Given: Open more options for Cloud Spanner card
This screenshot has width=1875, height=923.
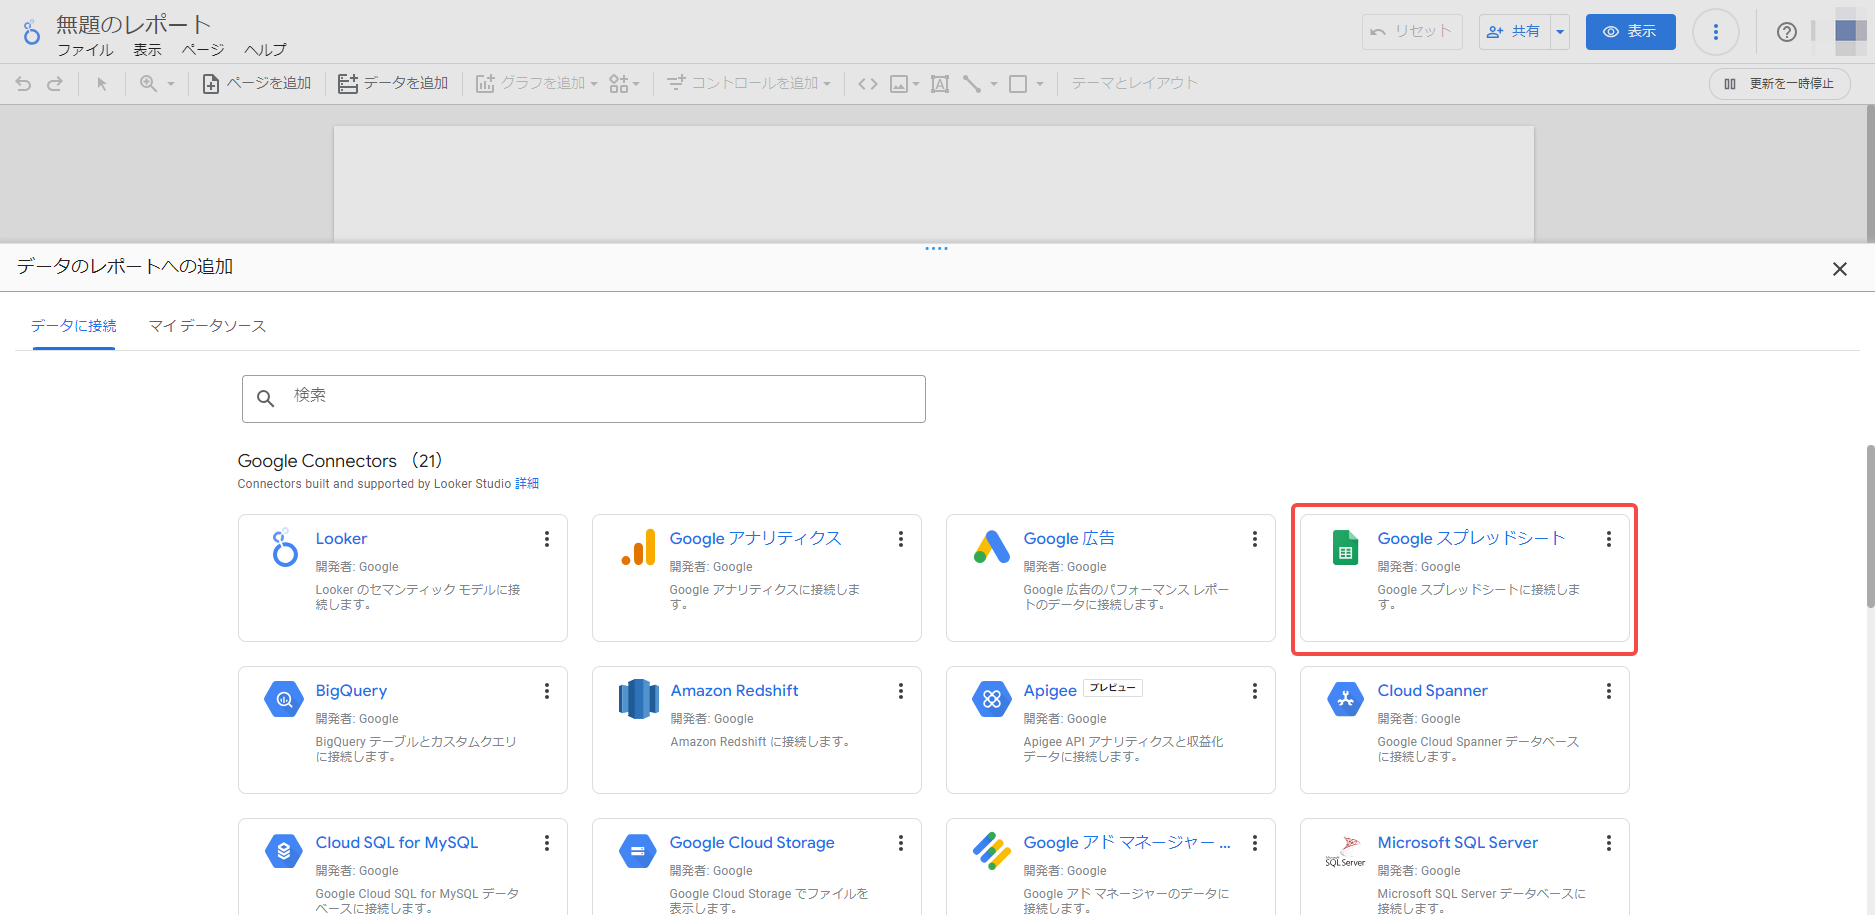Looking at the screenshot, I should tap(1609, 691).
